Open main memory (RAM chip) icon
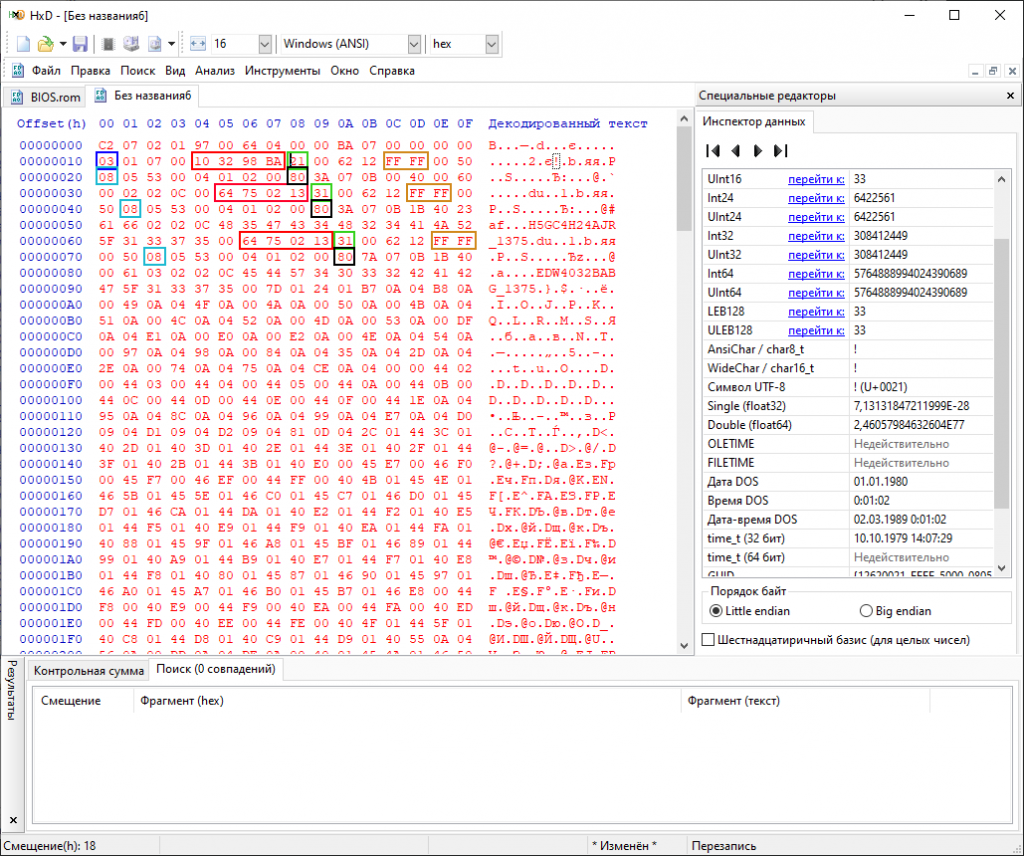1024x856 pixels. [x=108, y=44]
